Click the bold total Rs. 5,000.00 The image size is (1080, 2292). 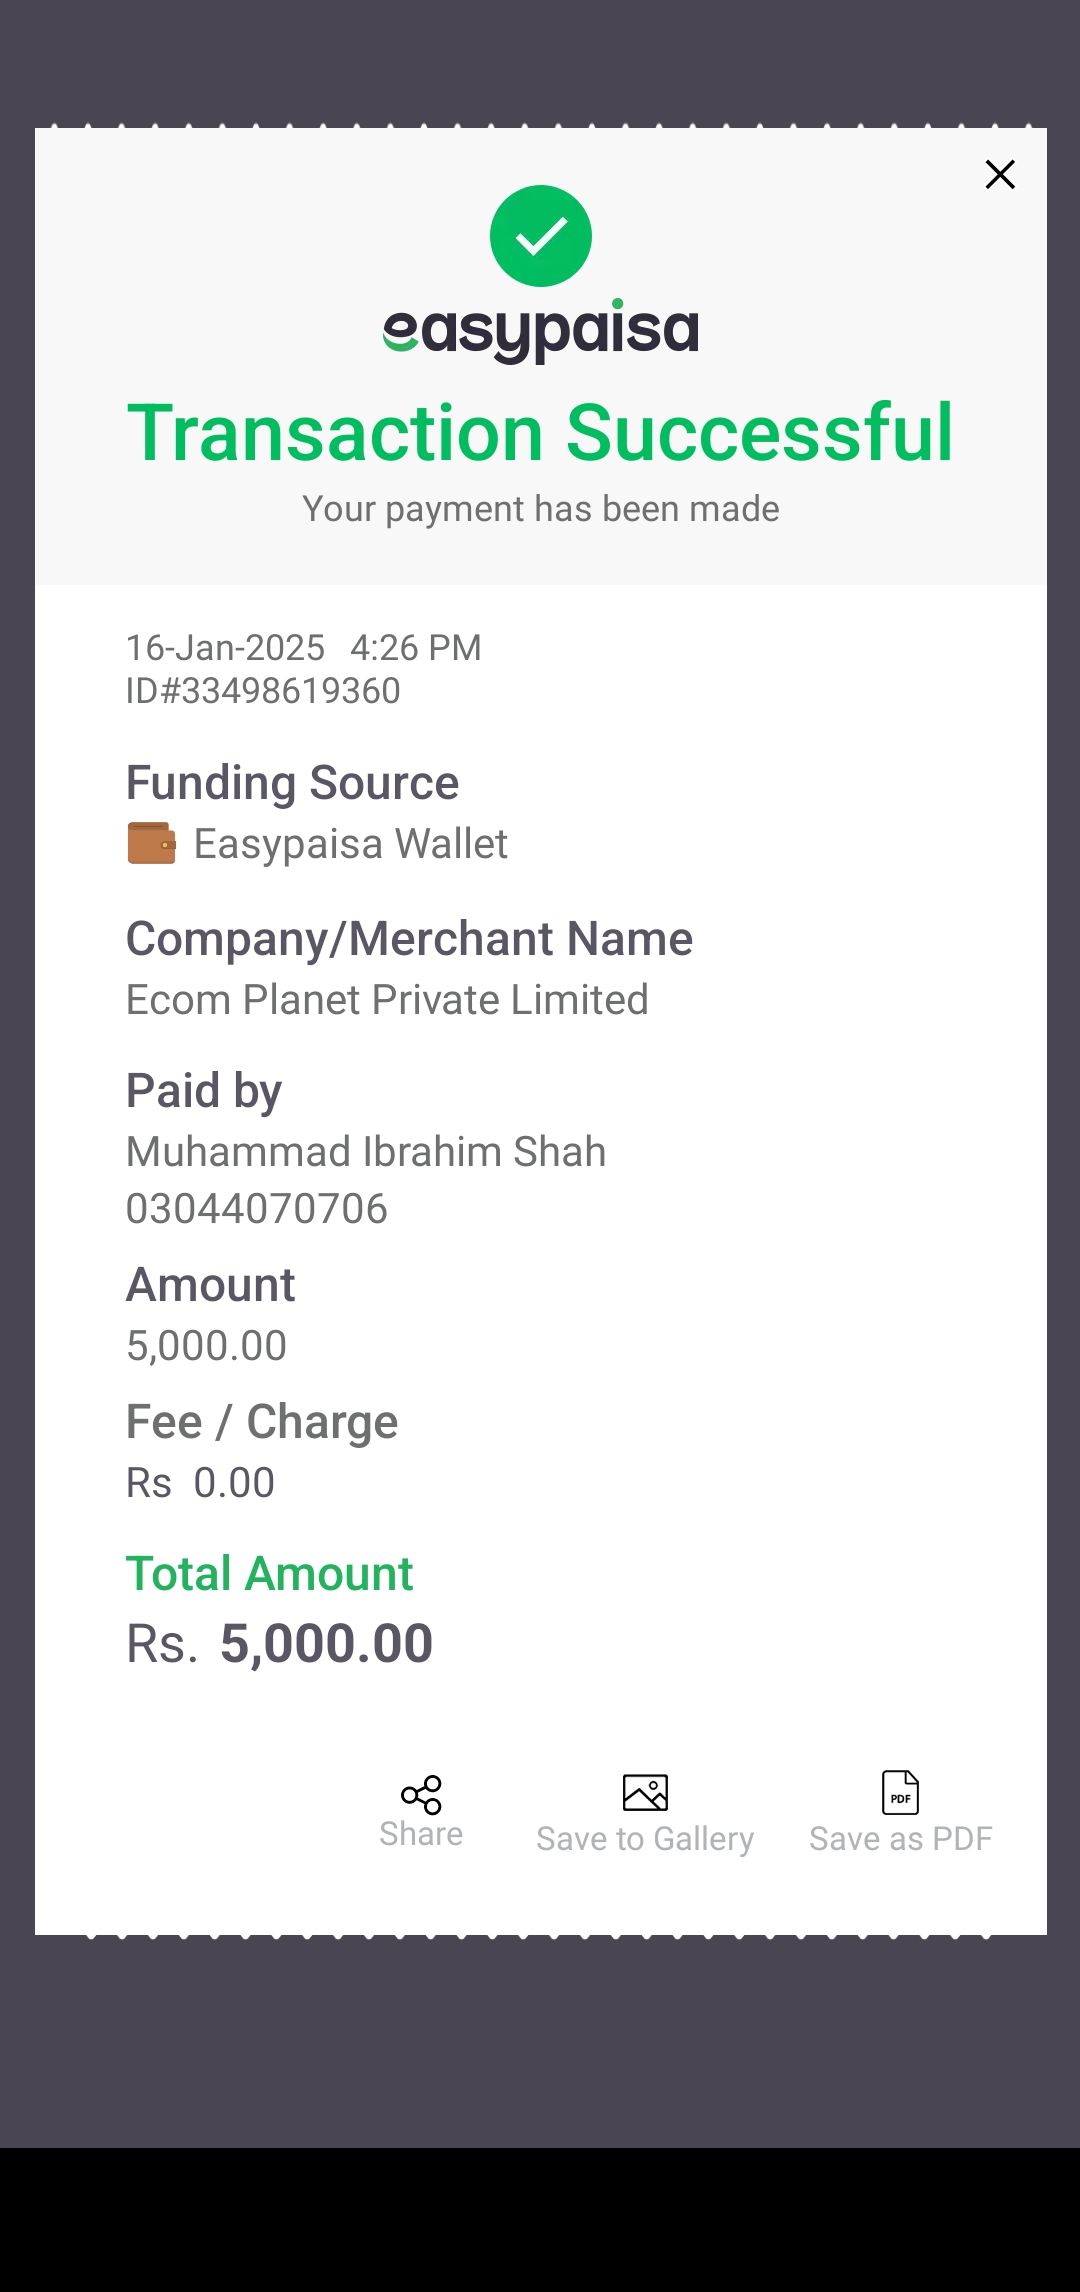point(279,1644)
